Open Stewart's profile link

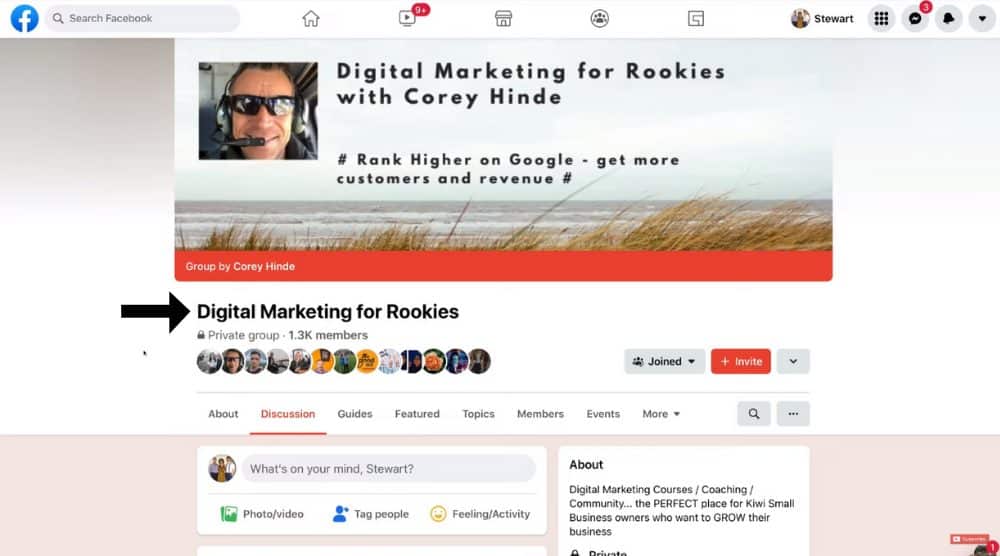click(x=822, y=18)
